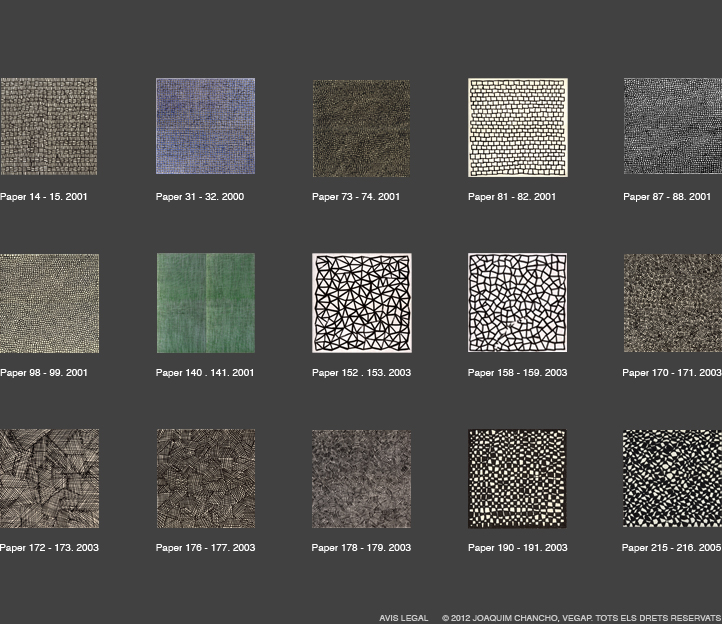The height and width of the screenshot is (624, 722).
Task: Open the Paper 215 - 216 thumbnail
Action: tap(672, 478)
